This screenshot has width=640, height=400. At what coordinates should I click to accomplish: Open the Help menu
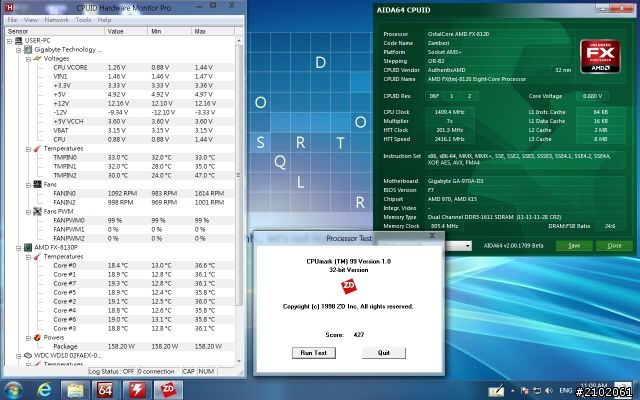coord(104,20)
